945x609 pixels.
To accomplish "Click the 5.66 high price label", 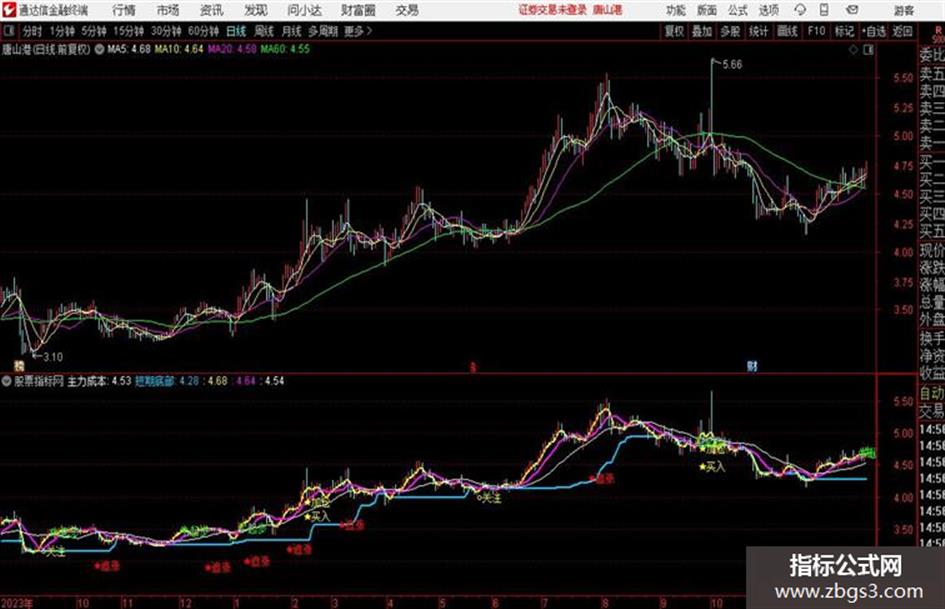I will point(732,65).
